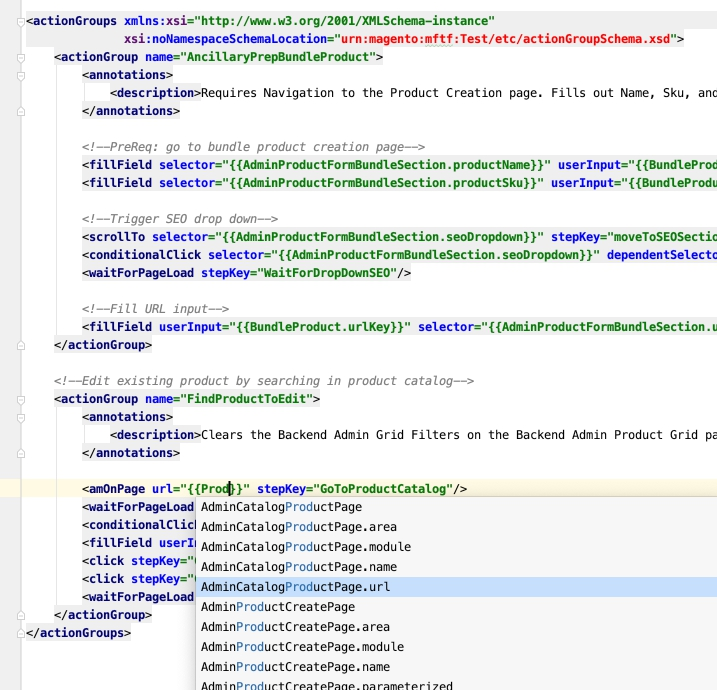Collapse the FindProductToEdit actionGroup fold

[x=21, y=400]
